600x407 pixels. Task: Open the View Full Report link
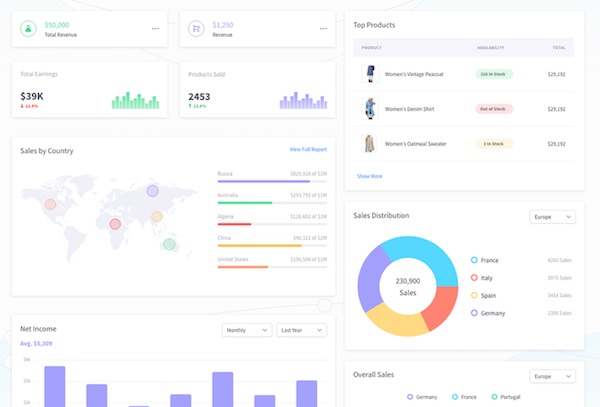coord(308,150)
